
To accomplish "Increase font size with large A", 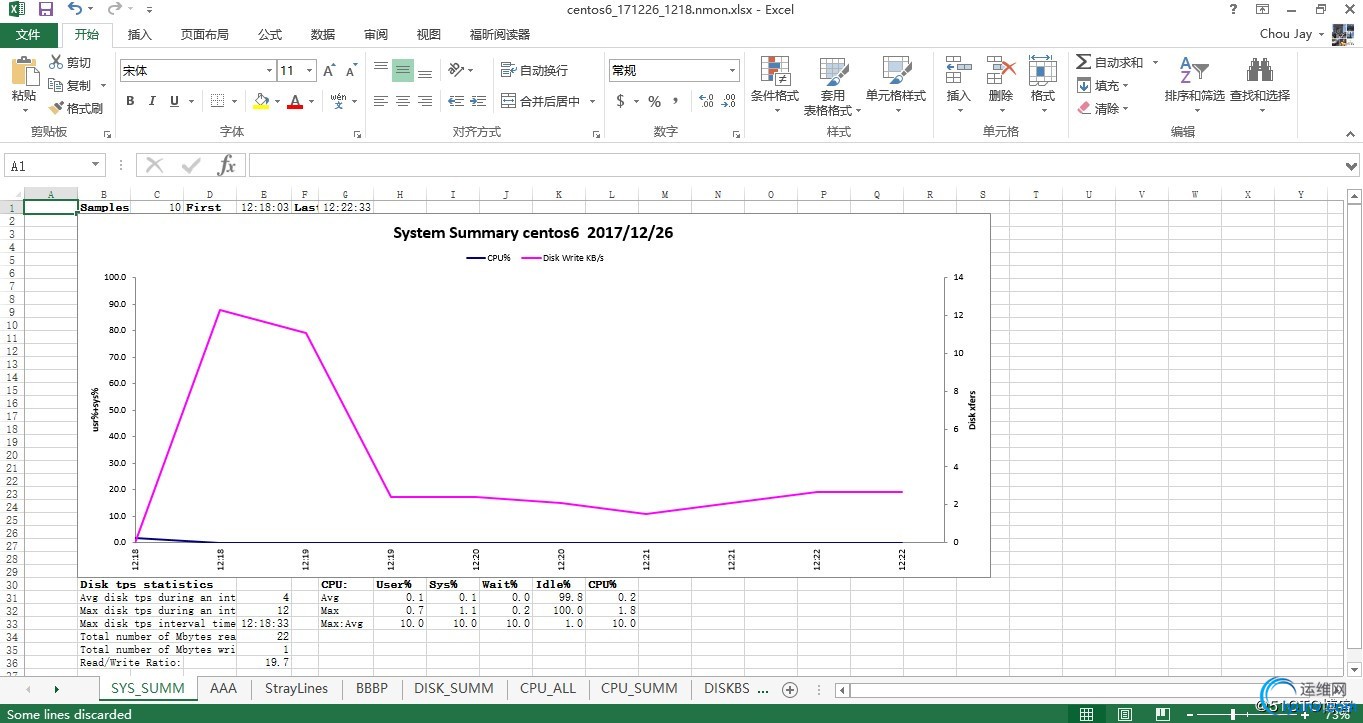I will 330,70.
